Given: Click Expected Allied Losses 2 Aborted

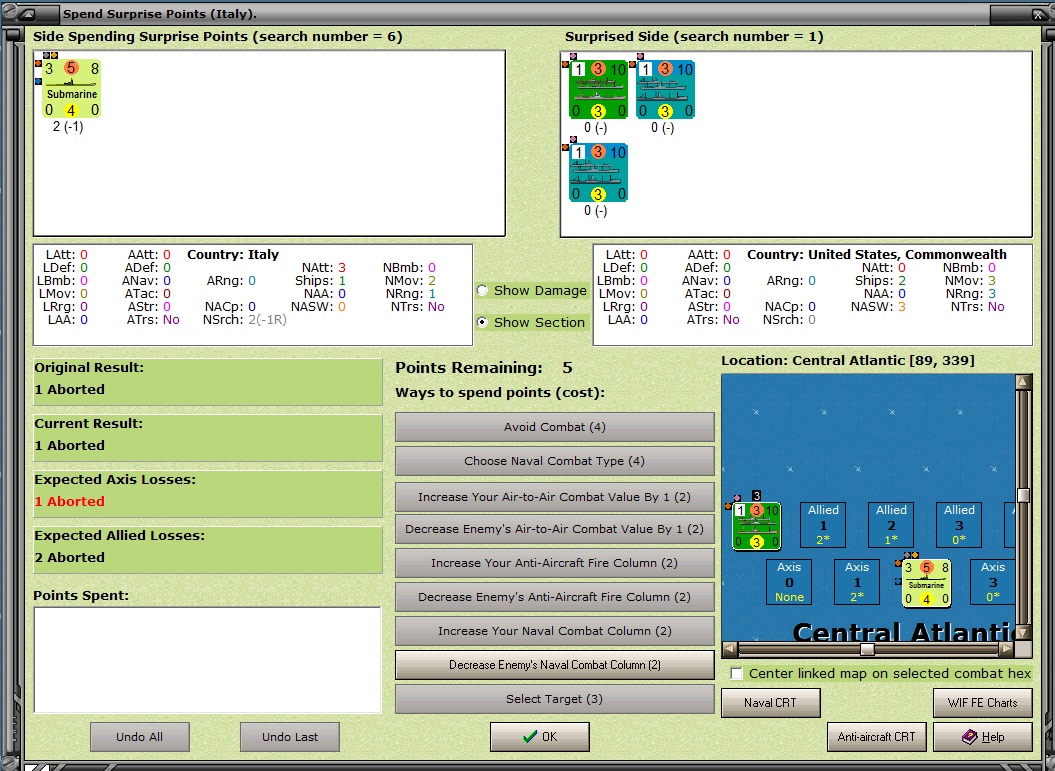Looking at the screenshot, I should click(x=69, y=557).
